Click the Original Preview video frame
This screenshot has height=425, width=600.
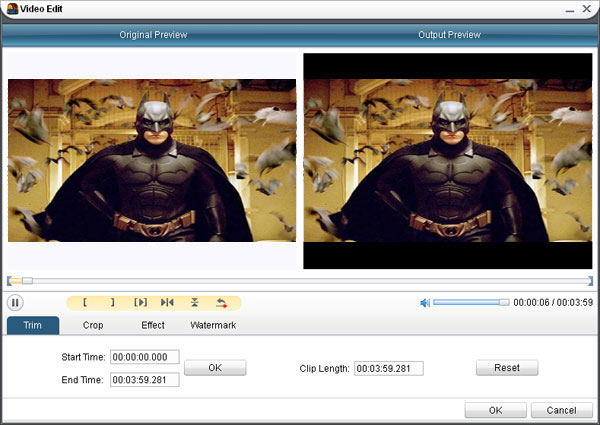[152, 160]
